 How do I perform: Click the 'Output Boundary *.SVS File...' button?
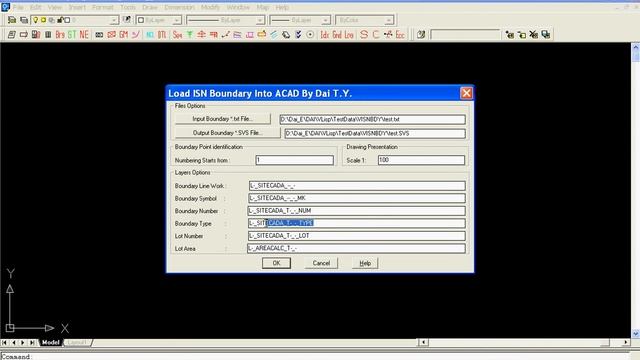(227, 133)
